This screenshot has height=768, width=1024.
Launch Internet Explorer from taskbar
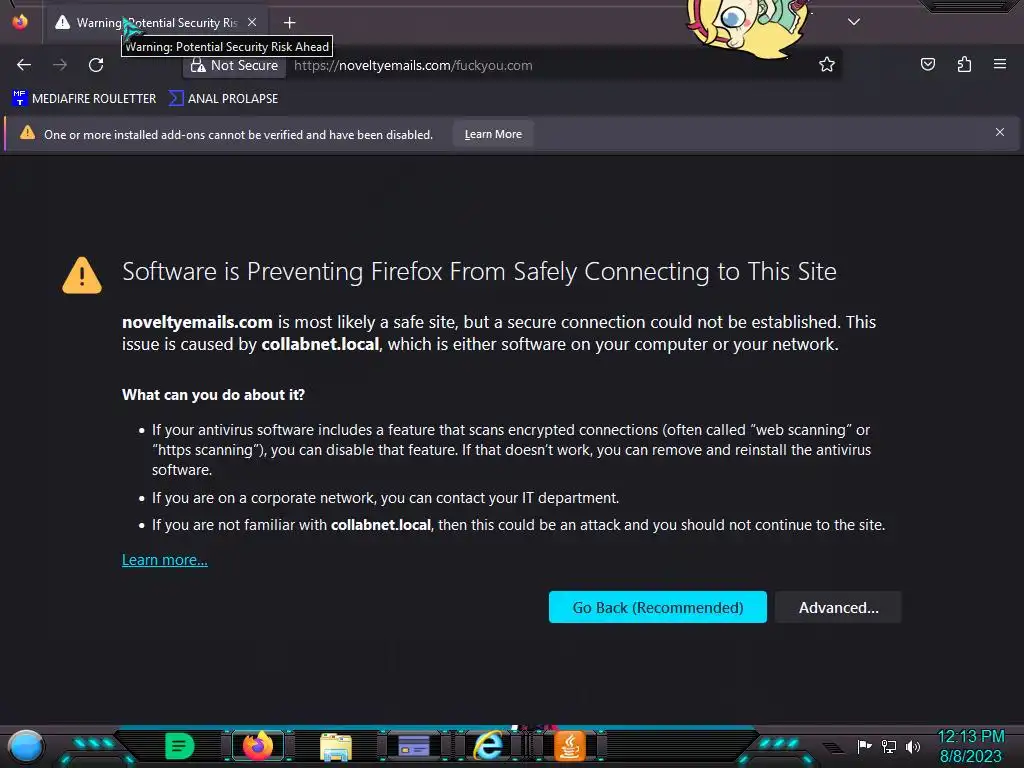(x=488, y=745)
